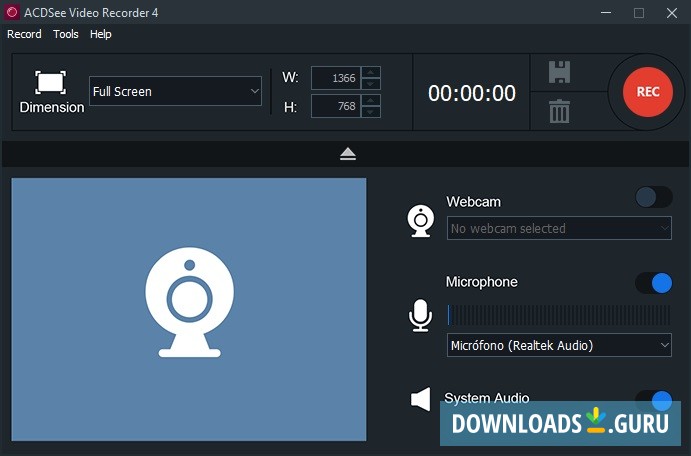Click the Dimension capture area icon
The width and height of the screenshot is (691, 456).
tap(51, 82)
